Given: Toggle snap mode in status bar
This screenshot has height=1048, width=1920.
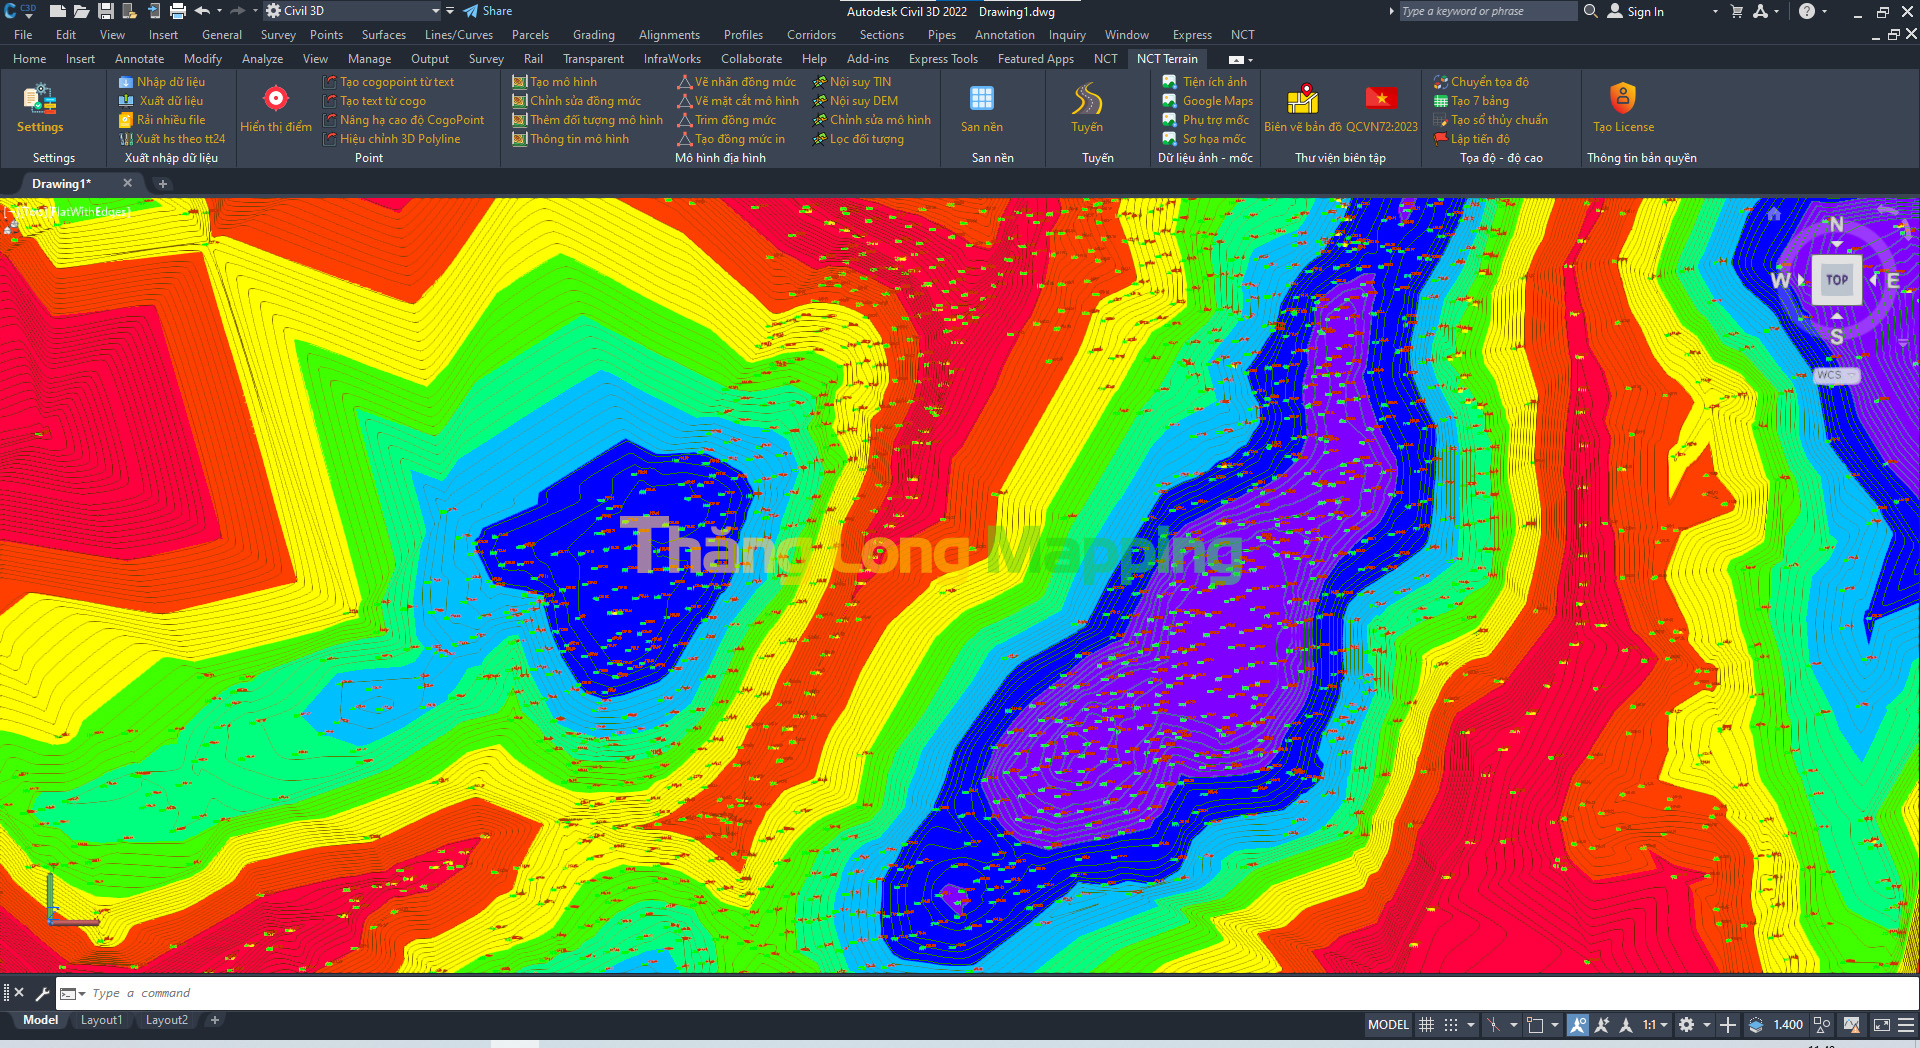Looking at the screenshot, I should [x=1451, y=1025].
